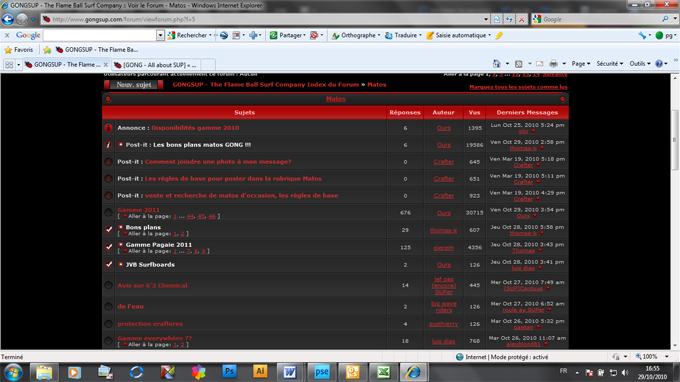The width and height of the screenshot is (680, 382).
Task: Click the Home page icon
Action: pos(497,64)
